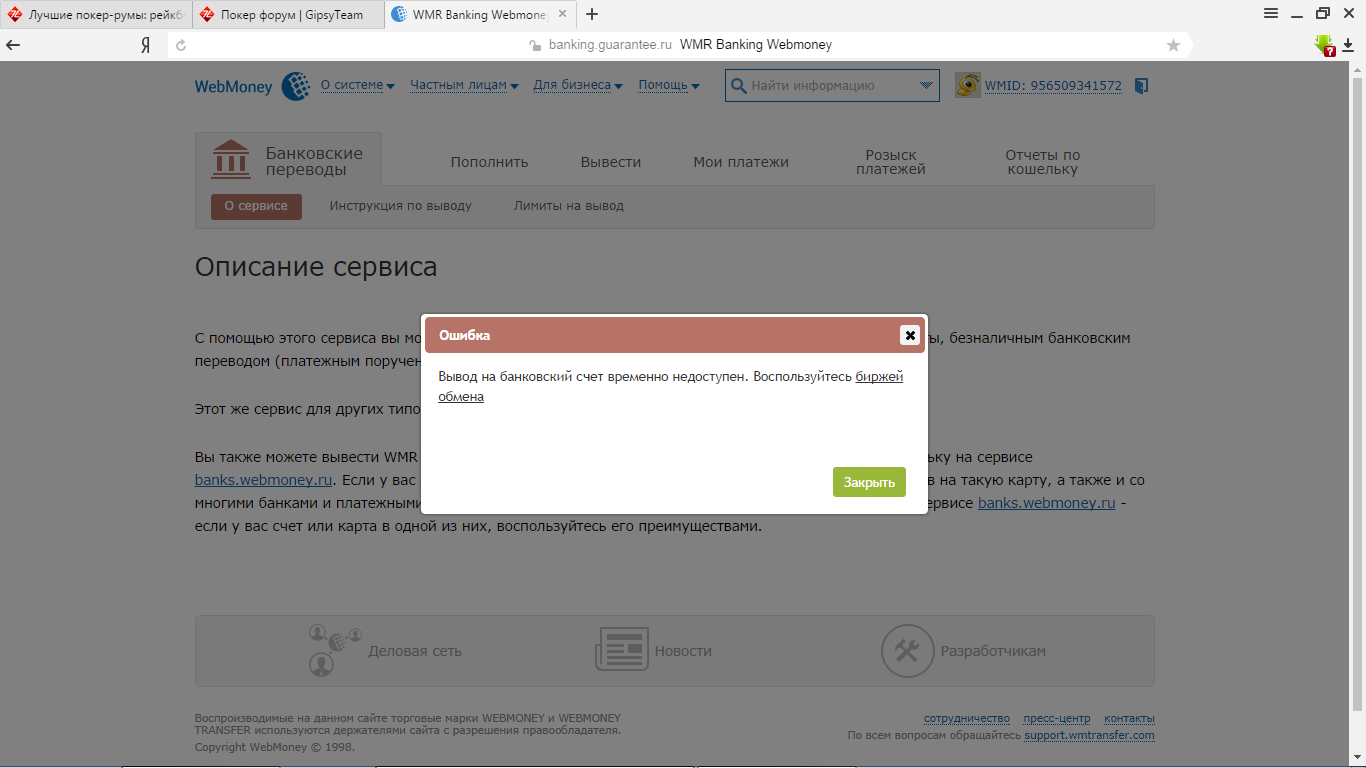Open the Банковские переводы section

pyautogui.click(x=288, y=159)
